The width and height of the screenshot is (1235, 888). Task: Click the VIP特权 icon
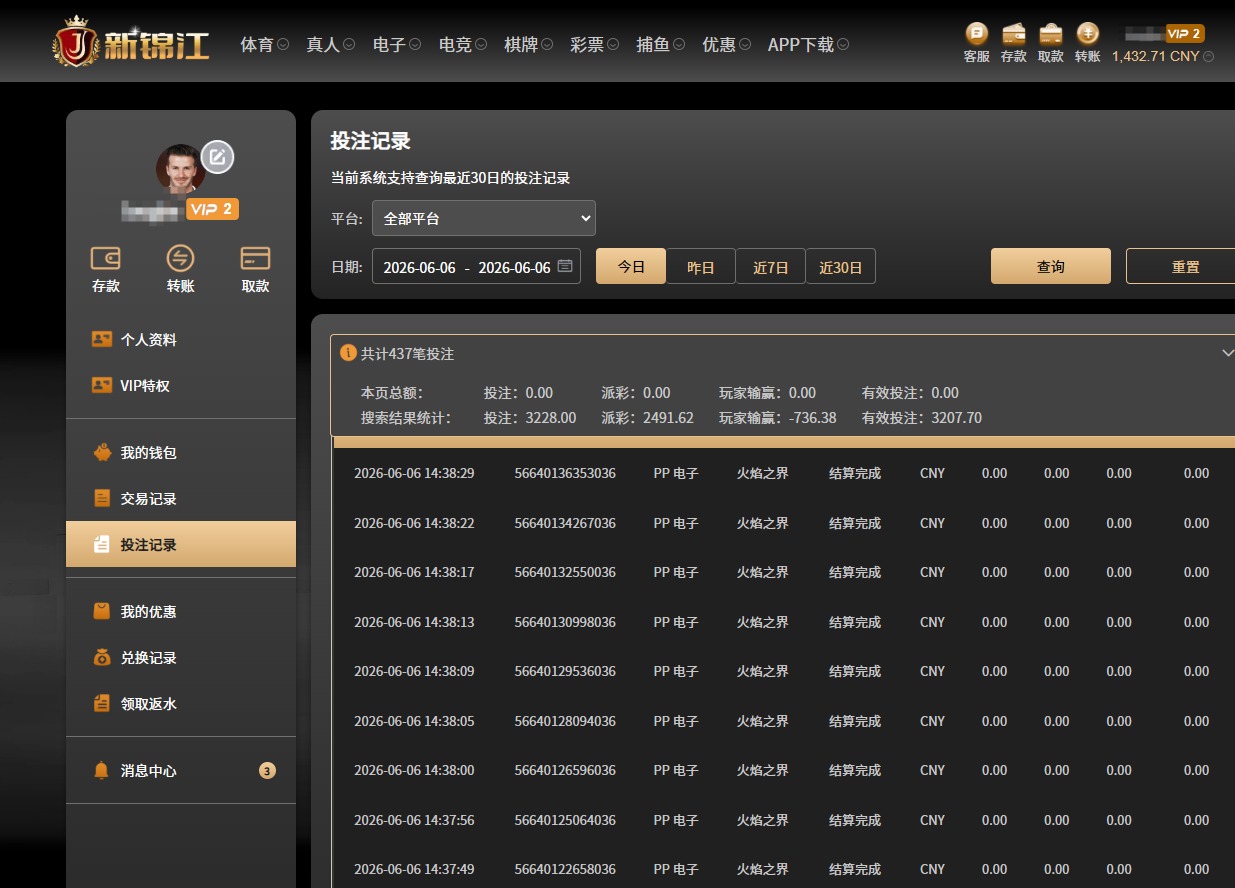click(102, 385)
